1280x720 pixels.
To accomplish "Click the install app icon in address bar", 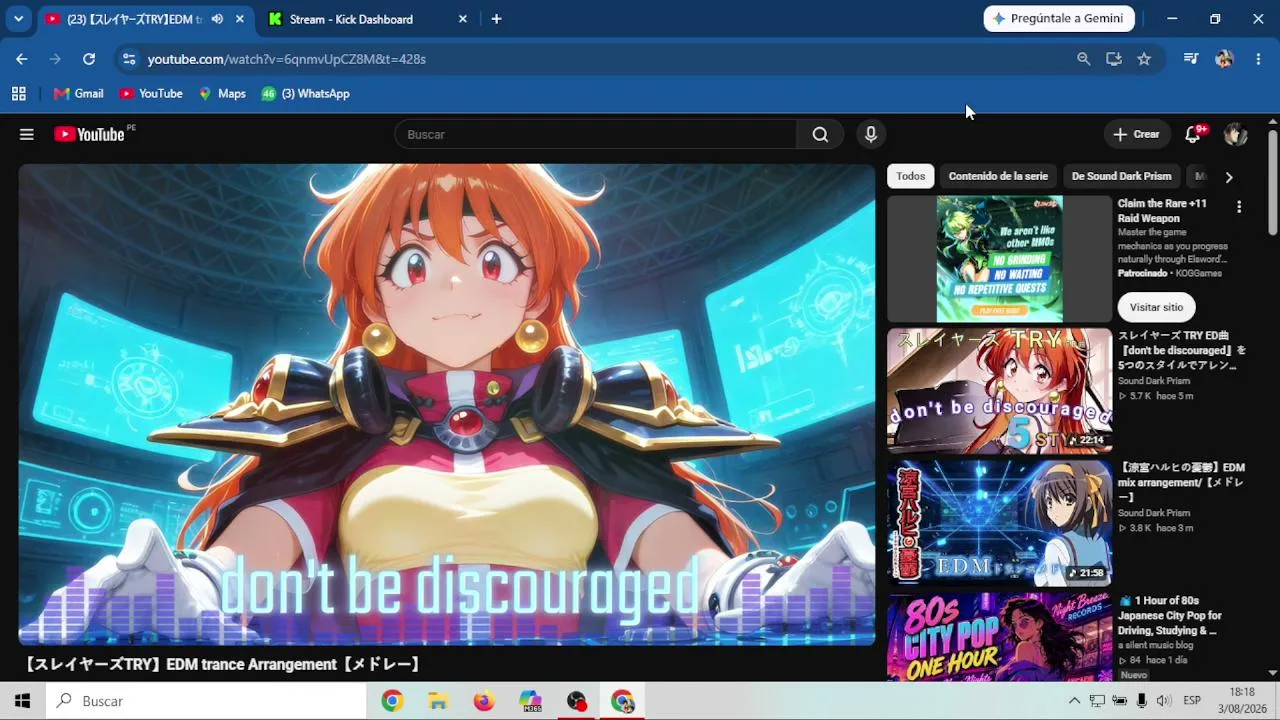I will [1114, 59].
